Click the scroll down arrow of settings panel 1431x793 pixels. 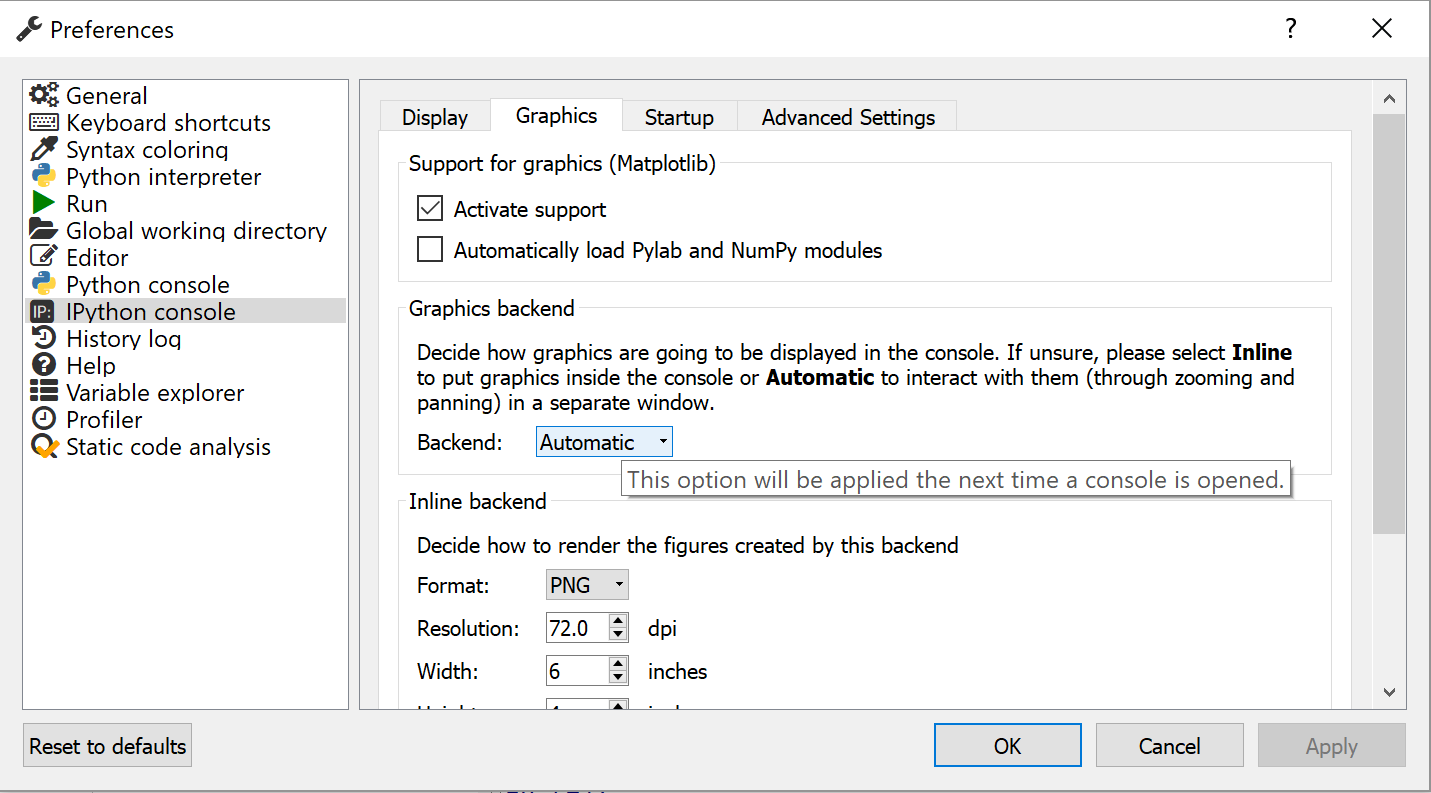pos(1388,692)
